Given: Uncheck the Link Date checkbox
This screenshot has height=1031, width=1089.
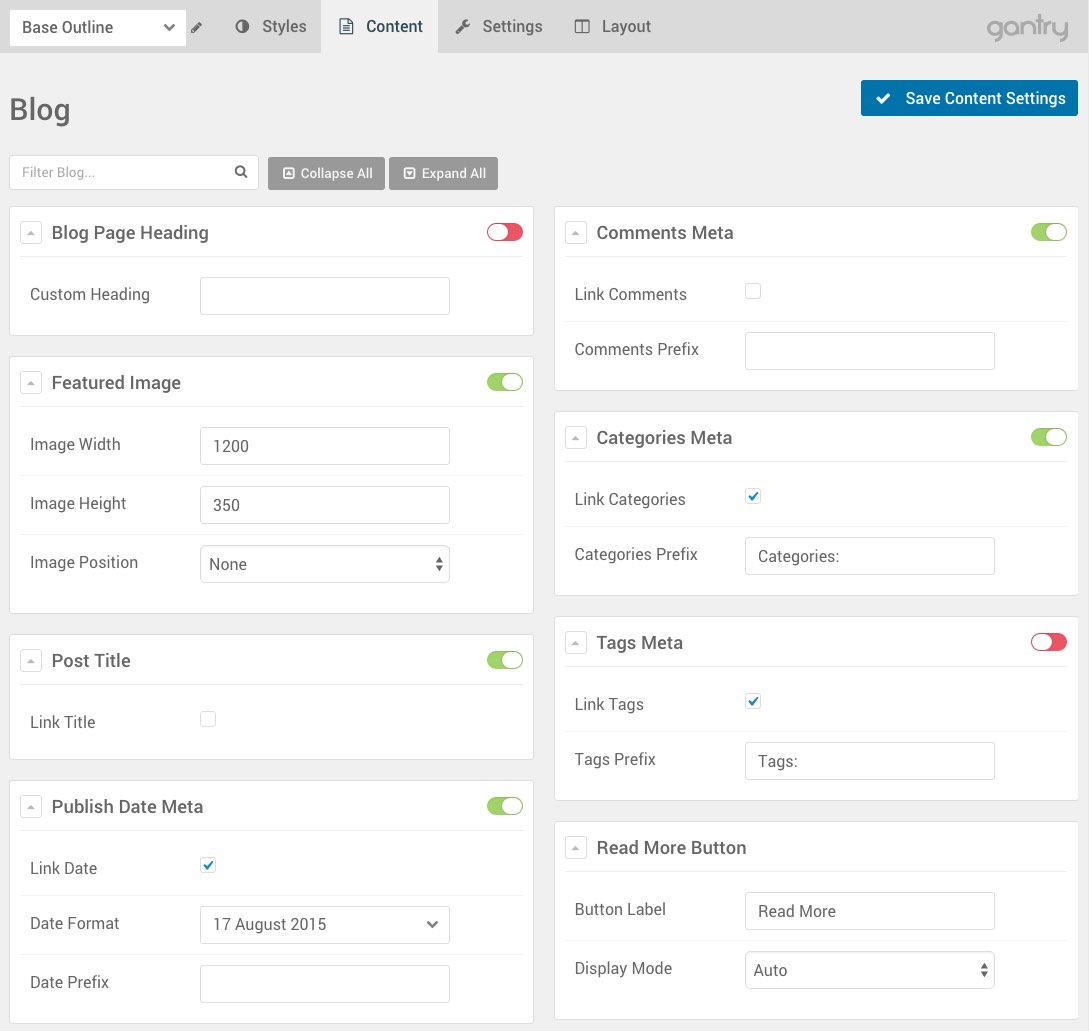Looking at the screenshot, I should (x=208, y=865).
